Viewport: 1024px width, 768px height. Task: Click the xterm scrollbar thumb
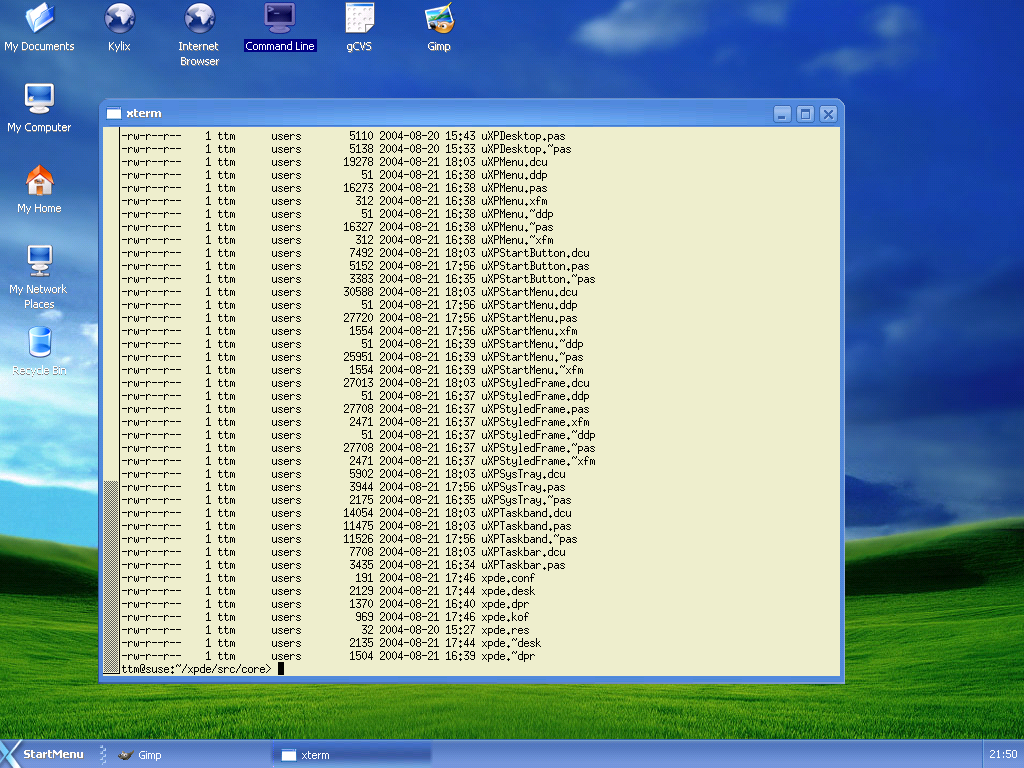111,577
